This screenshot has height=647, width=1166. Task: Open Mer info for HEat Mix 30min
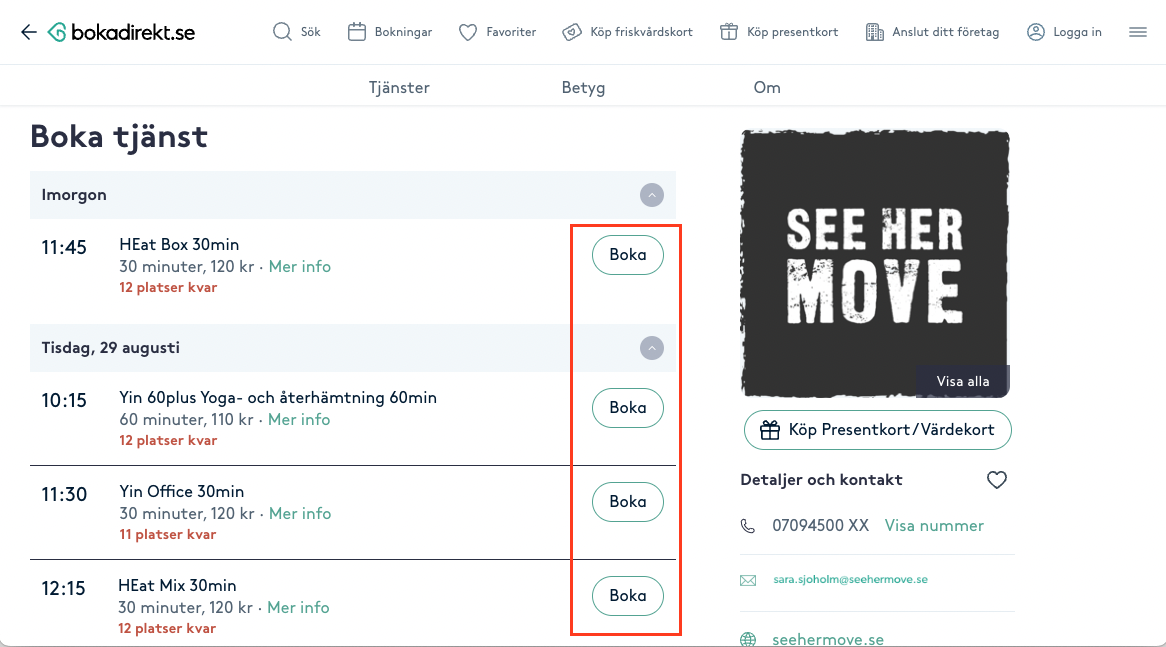coord(298,608)
